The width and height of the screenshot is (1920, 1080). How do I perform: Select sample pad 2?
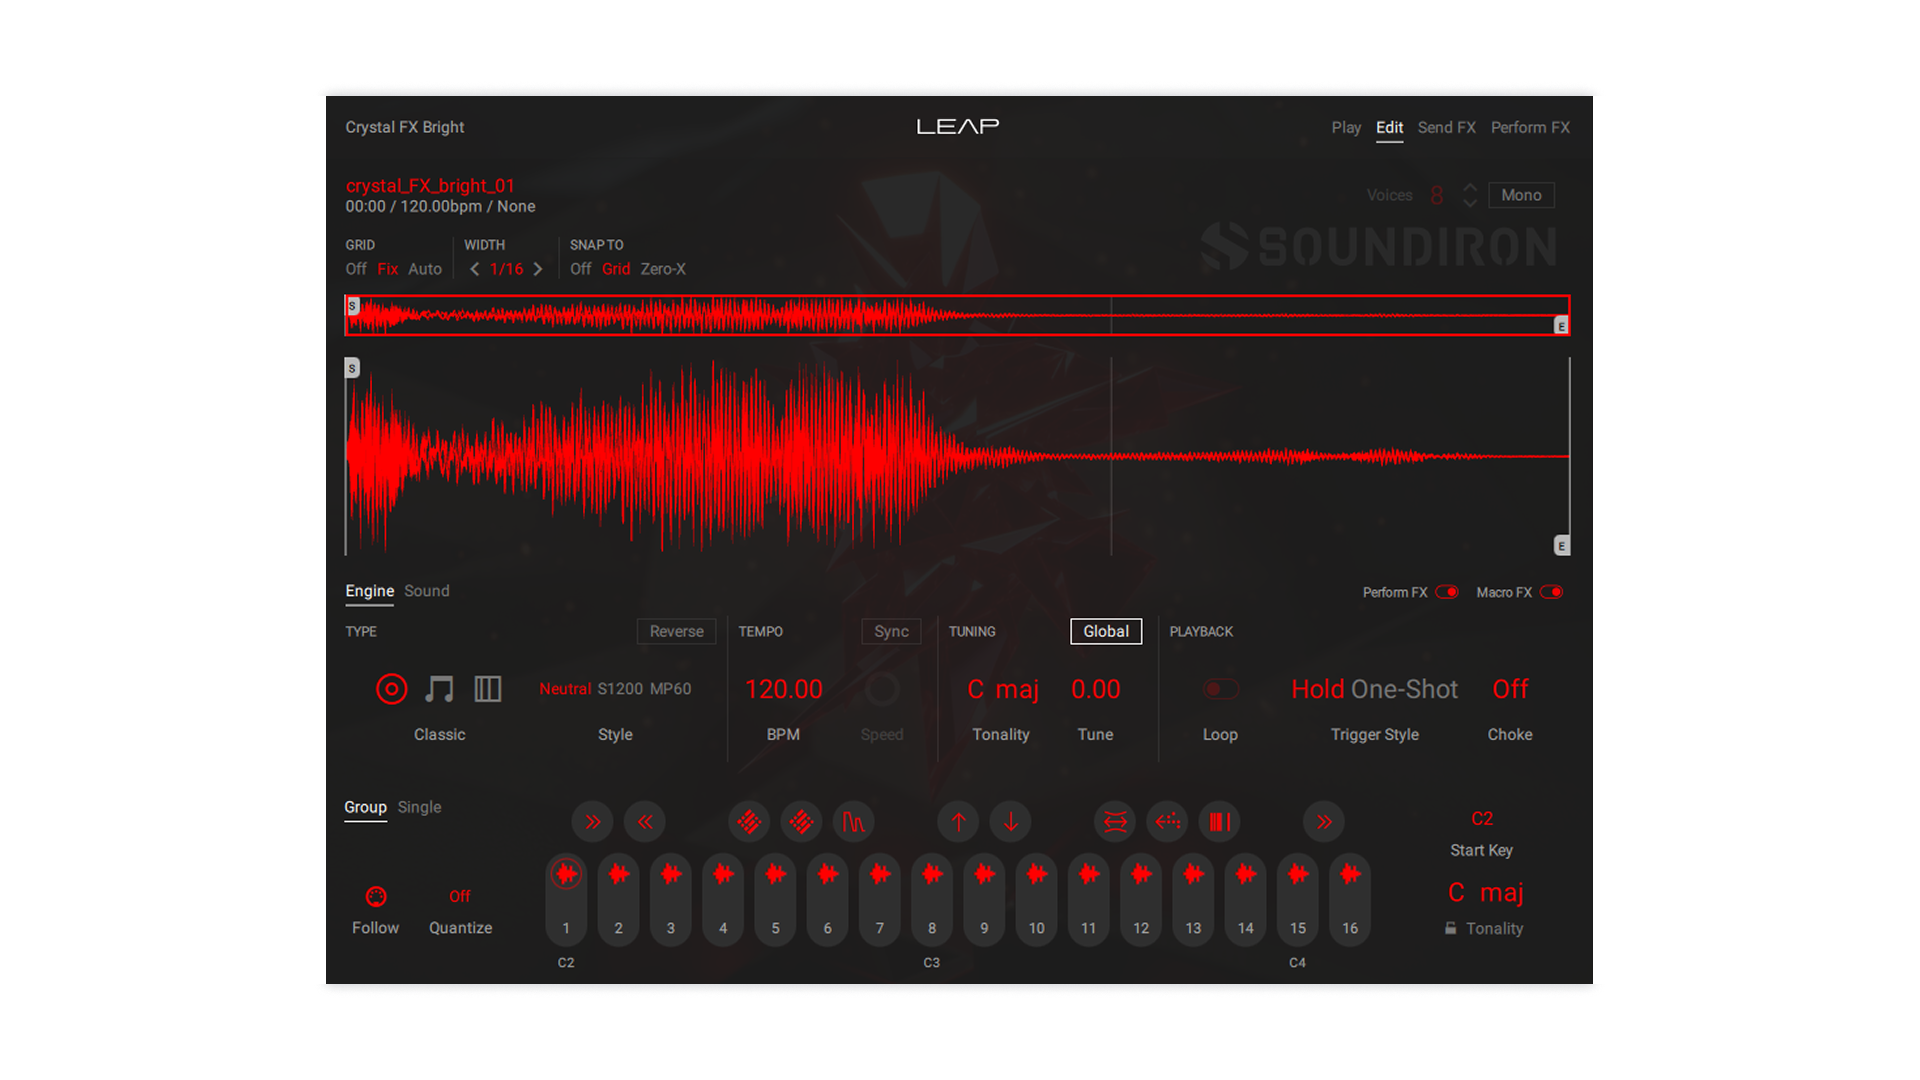pos(618,900)
